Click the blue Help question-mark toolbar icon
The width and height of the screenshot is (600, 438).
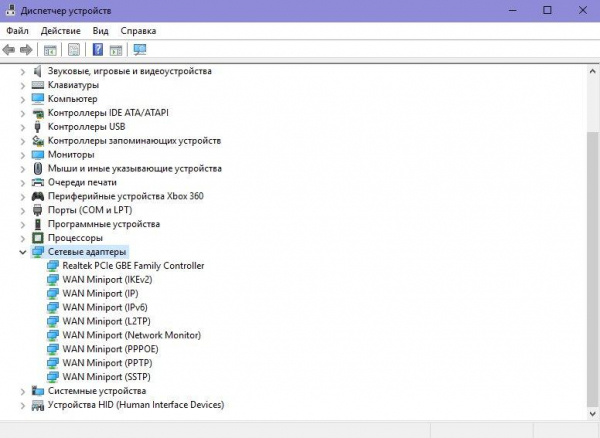(98, 50)
